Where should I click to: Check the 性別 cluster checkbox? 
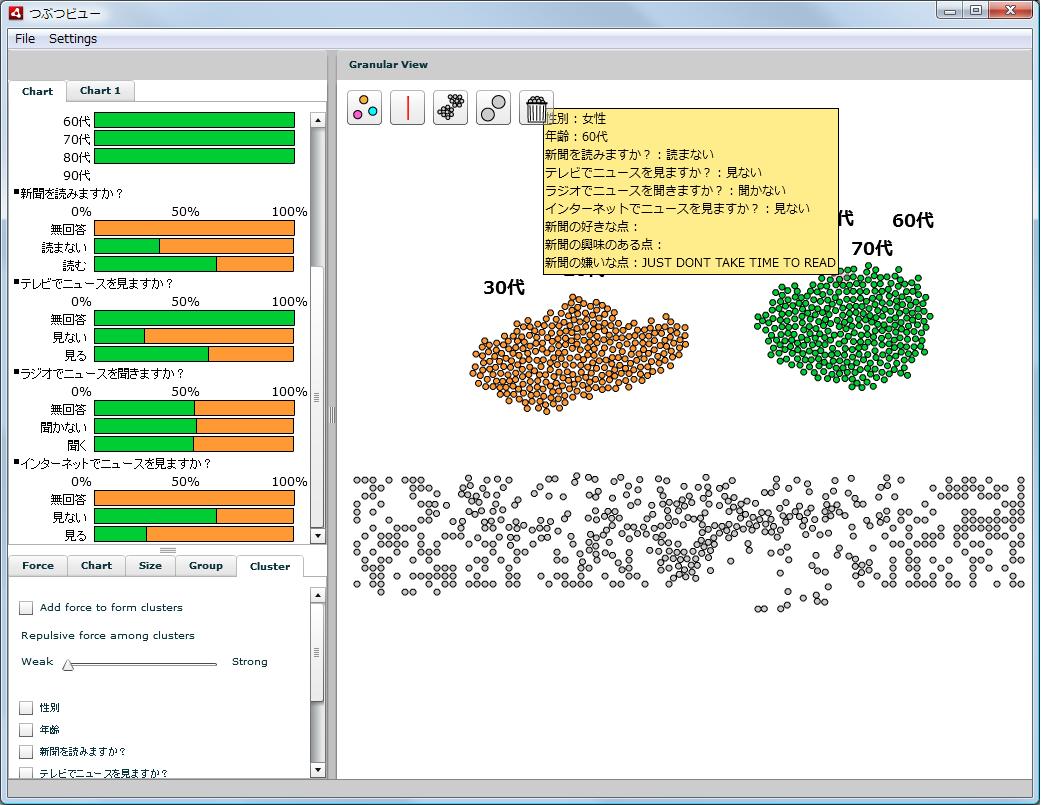pos(26,708)
